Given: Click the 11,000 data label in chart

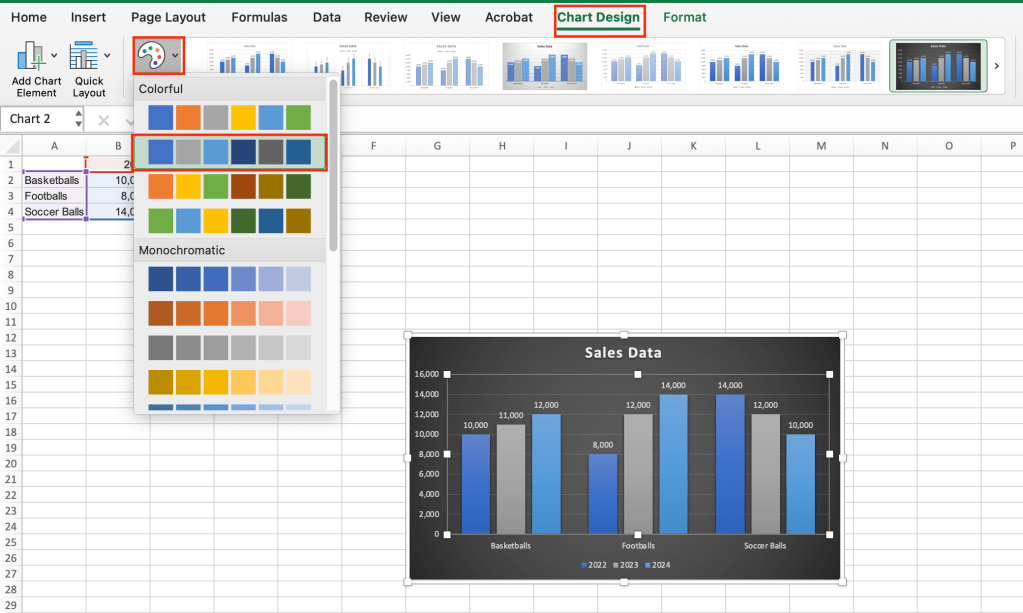Looking at the screenshot, I should pyautogui.click(x=511, y=415).
